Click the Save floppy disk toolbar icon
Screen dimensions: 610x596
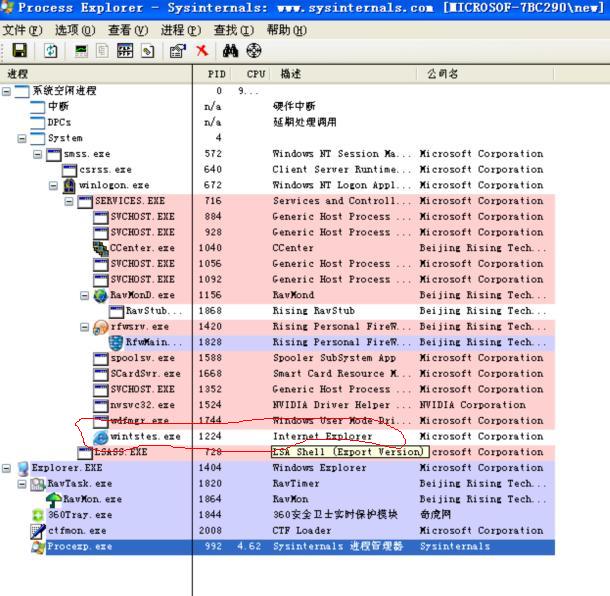[x=19, y=51]
